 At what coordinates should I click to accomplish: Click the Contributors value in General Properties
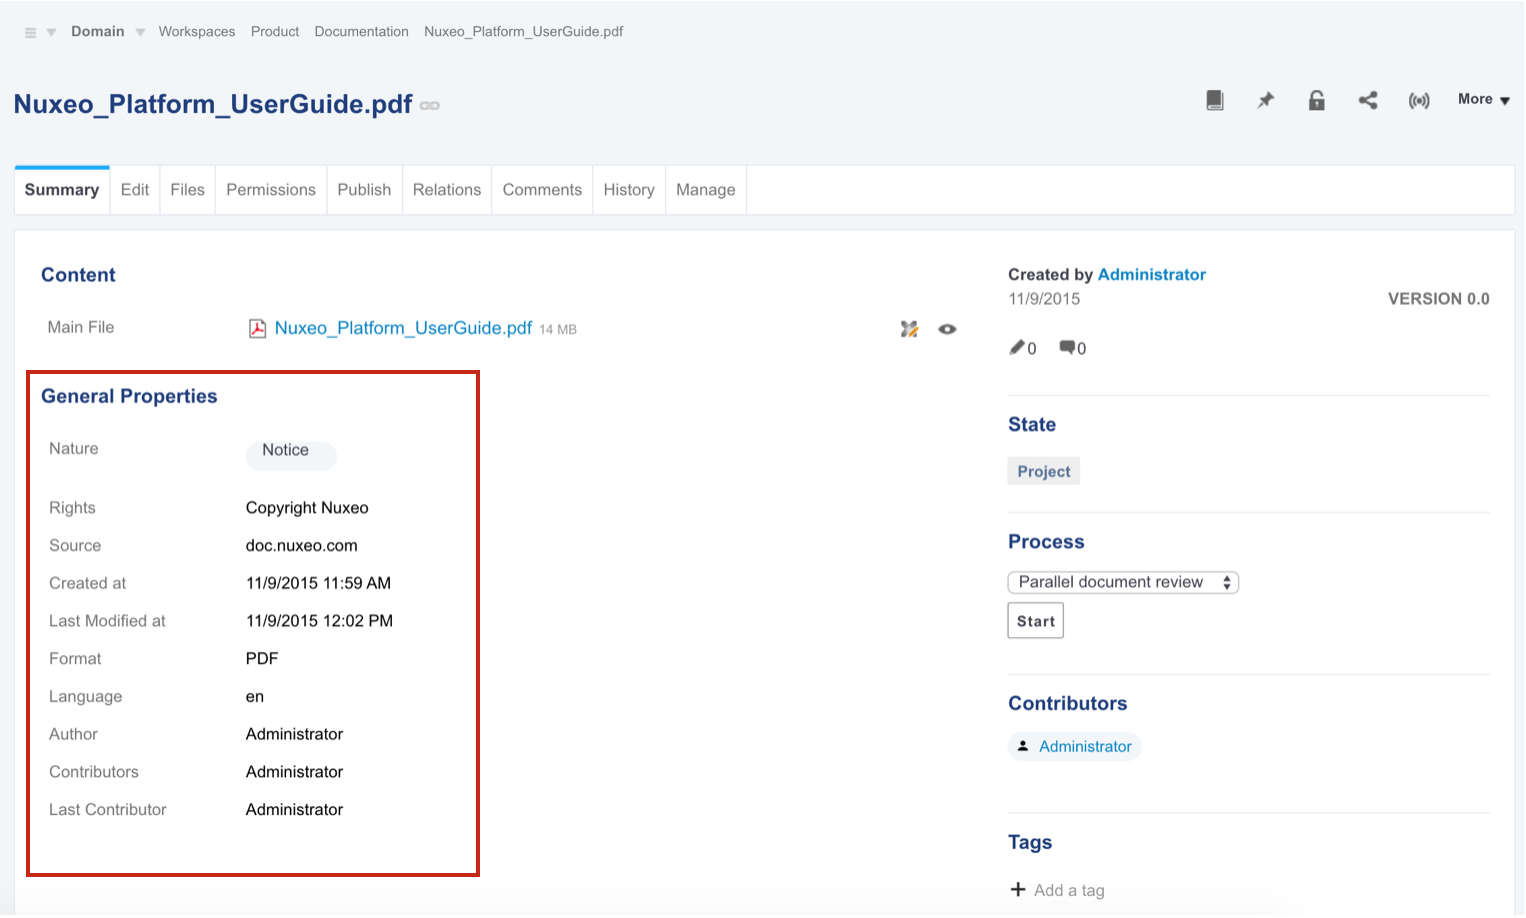coord(294,772)
